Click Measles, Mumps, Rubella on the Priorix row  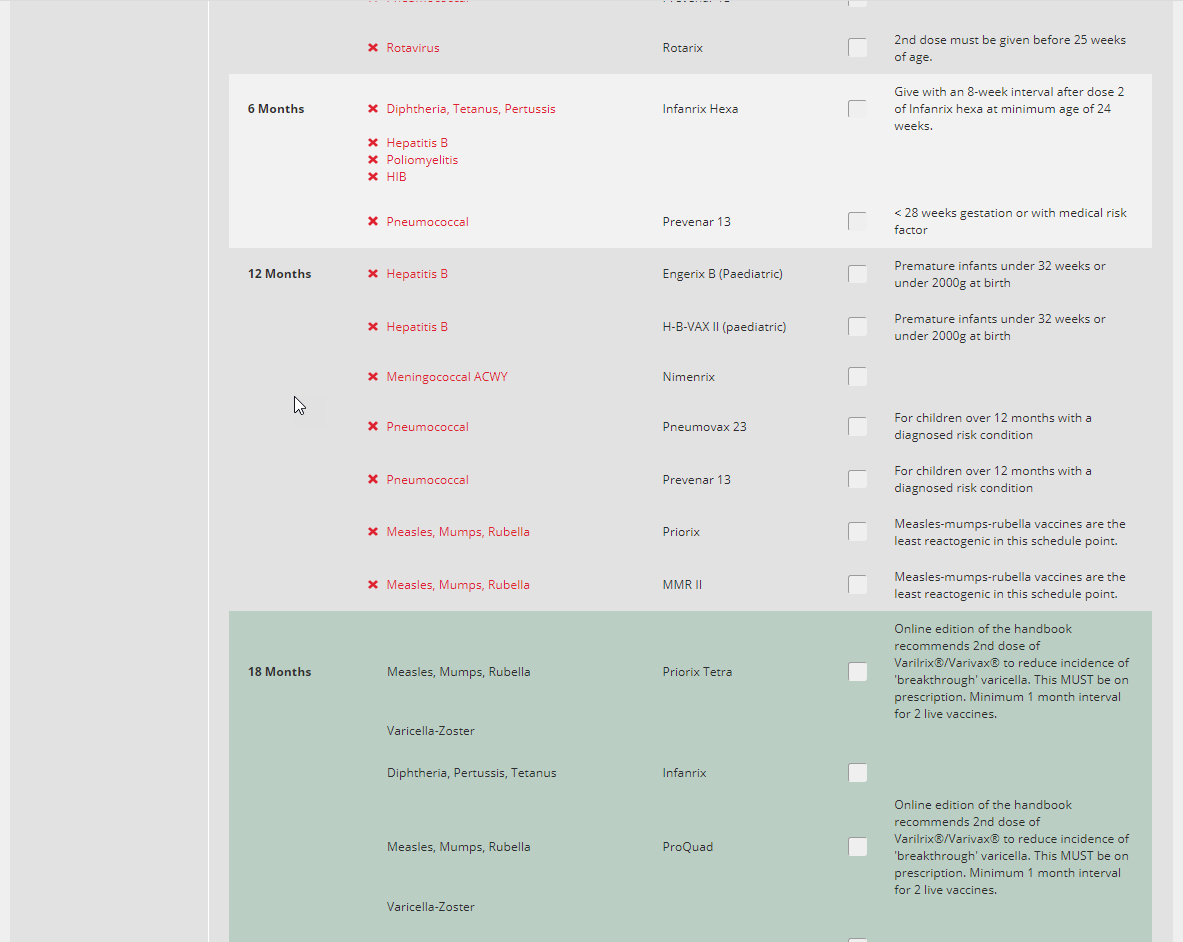click(458, 532)
